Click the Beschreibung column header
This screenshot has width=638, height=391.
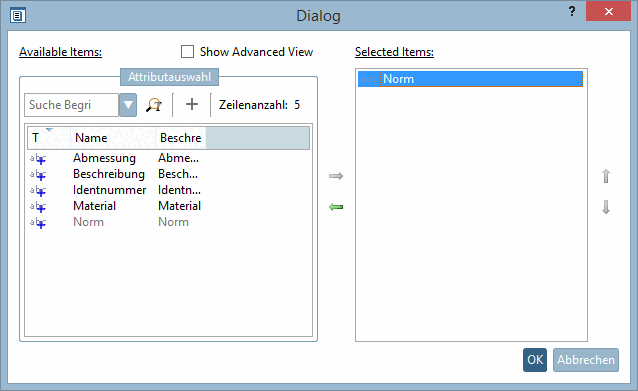tap(180, 138)
